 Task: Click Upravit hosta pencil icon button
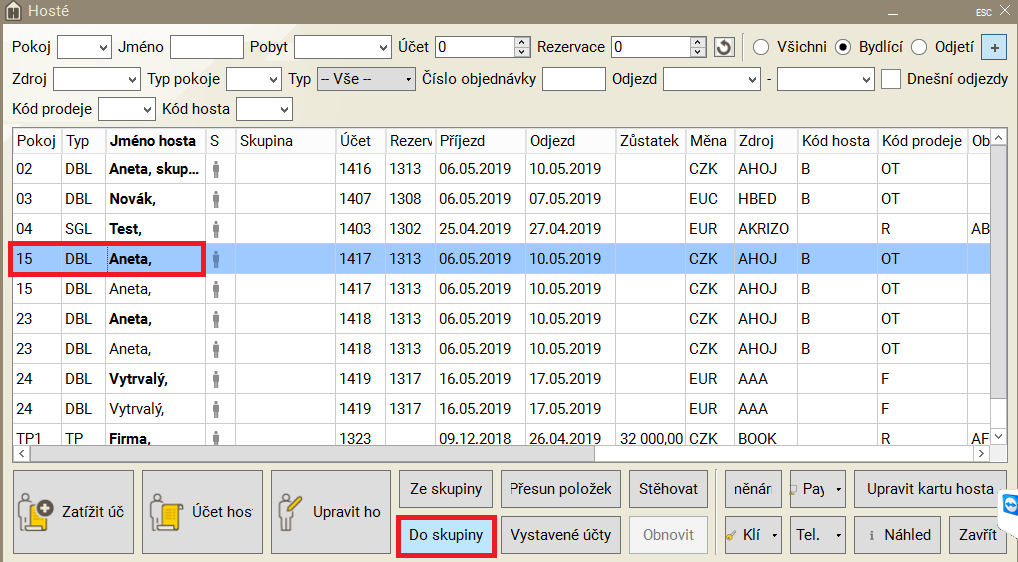pos(330,511)
